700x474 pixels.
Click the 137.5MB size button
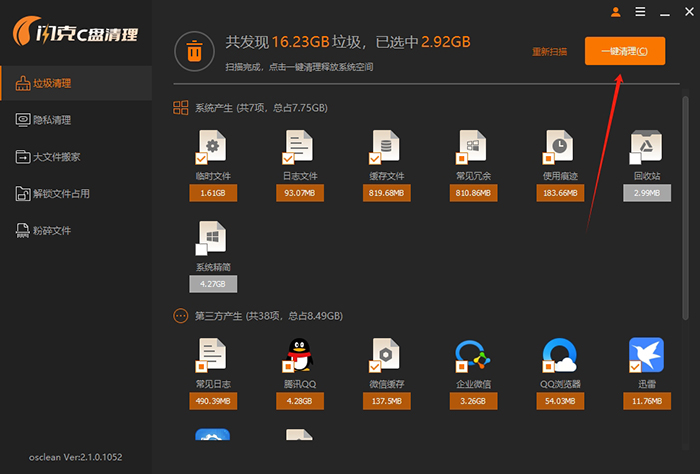pyautogui.click(x=386, y=401)
